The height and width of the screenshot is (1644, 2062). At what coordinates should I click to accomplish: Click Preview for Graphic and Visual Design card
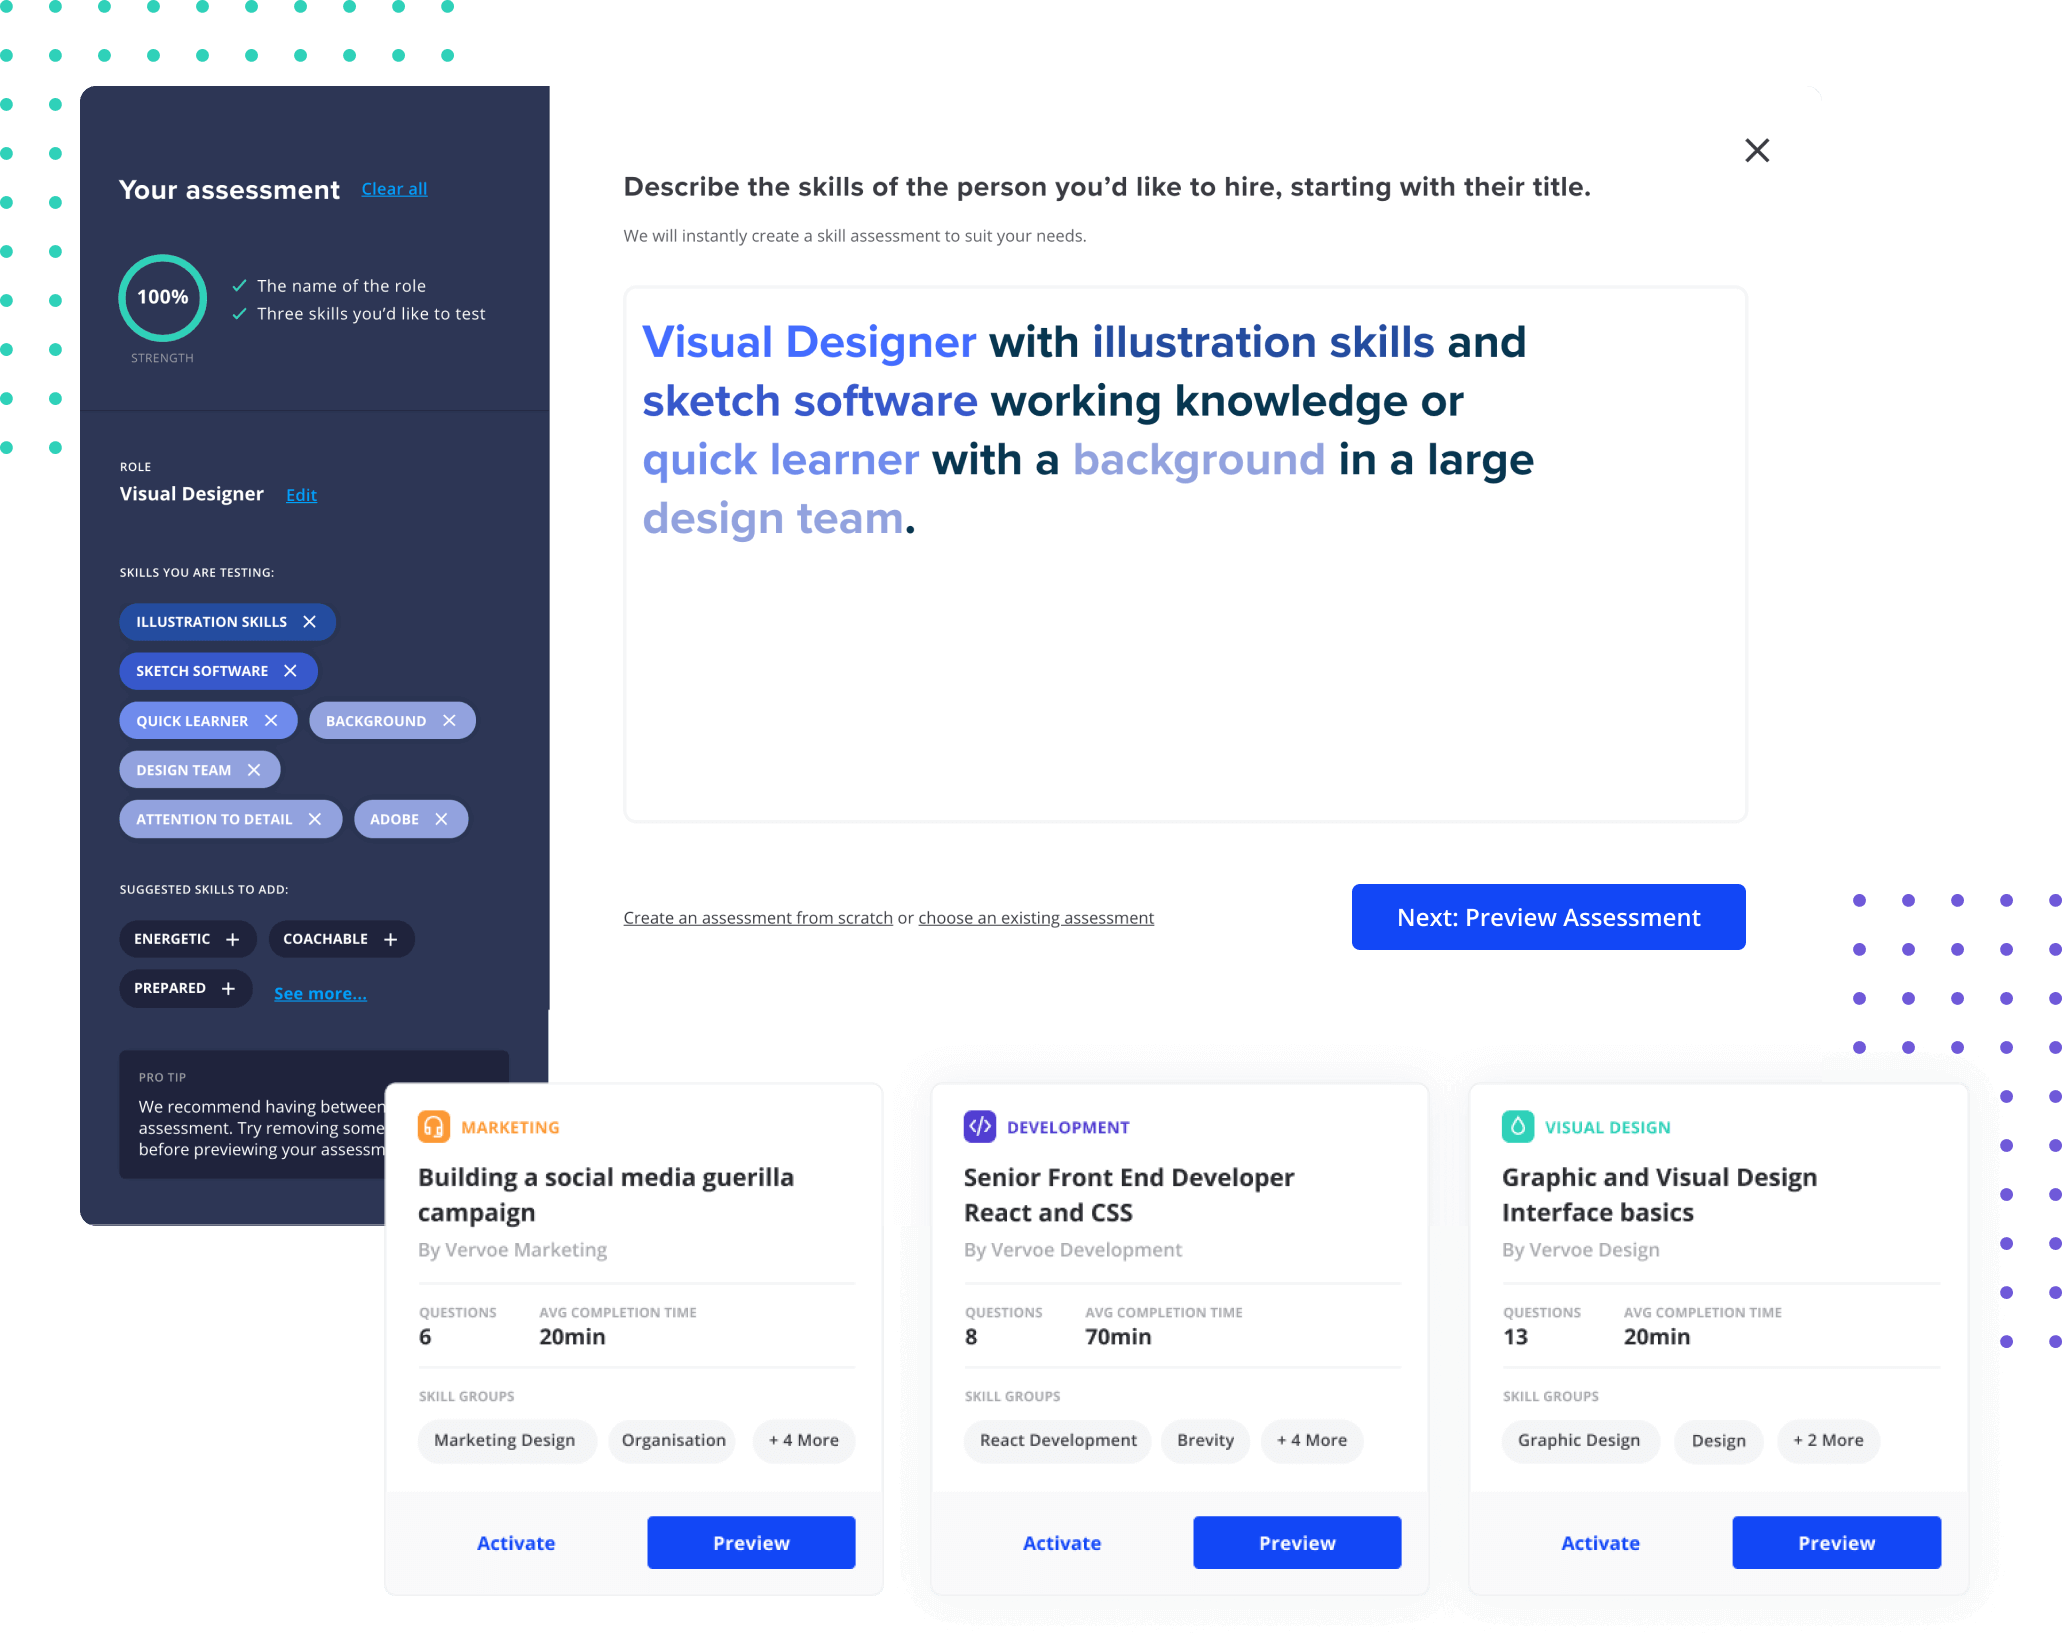pyautogui.click(x=1834, y=1542)
